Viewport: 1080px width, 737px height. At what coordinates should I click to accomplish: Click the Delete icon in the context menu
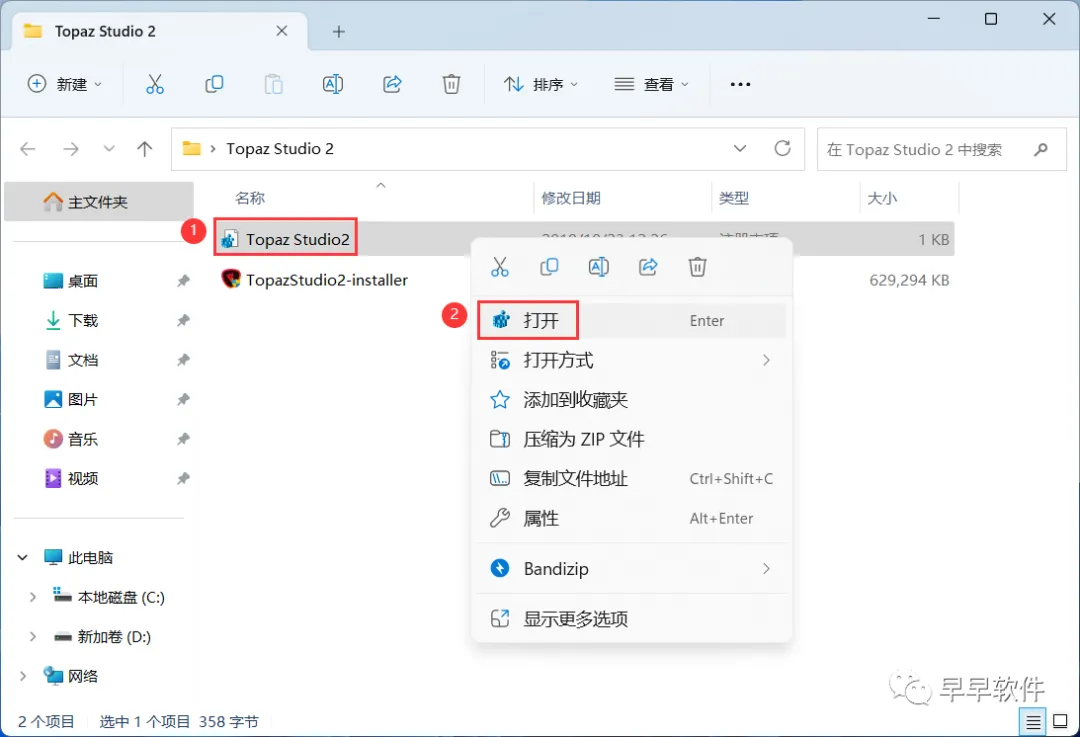(698, 267)
